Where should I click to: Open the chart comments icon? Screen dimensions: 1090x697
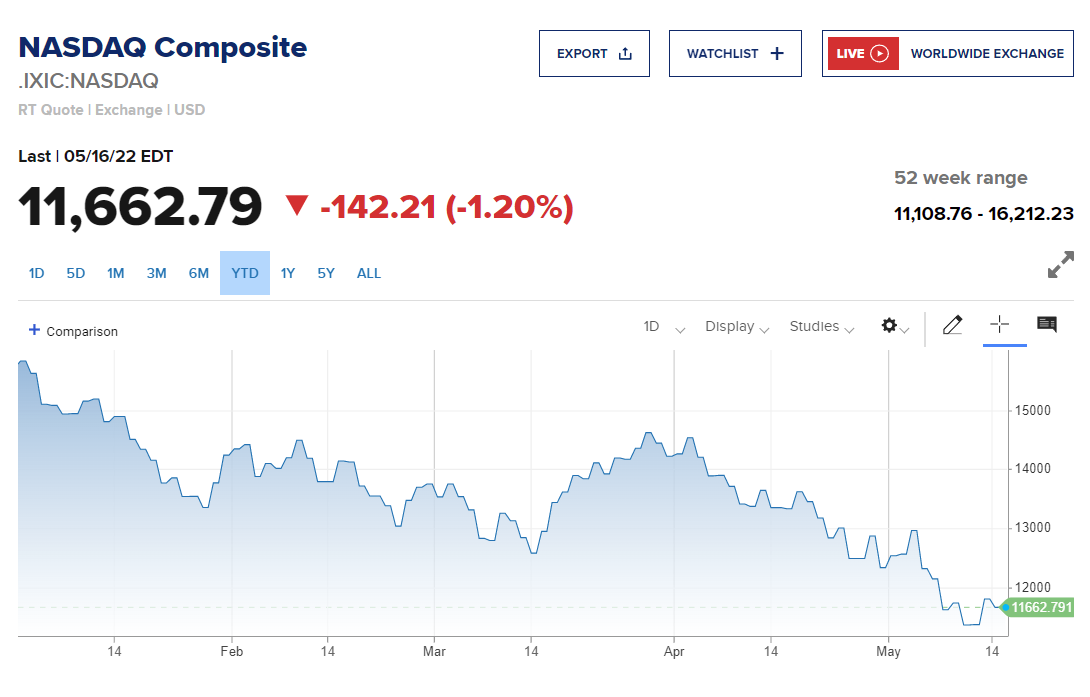[x=1047, y=324]
